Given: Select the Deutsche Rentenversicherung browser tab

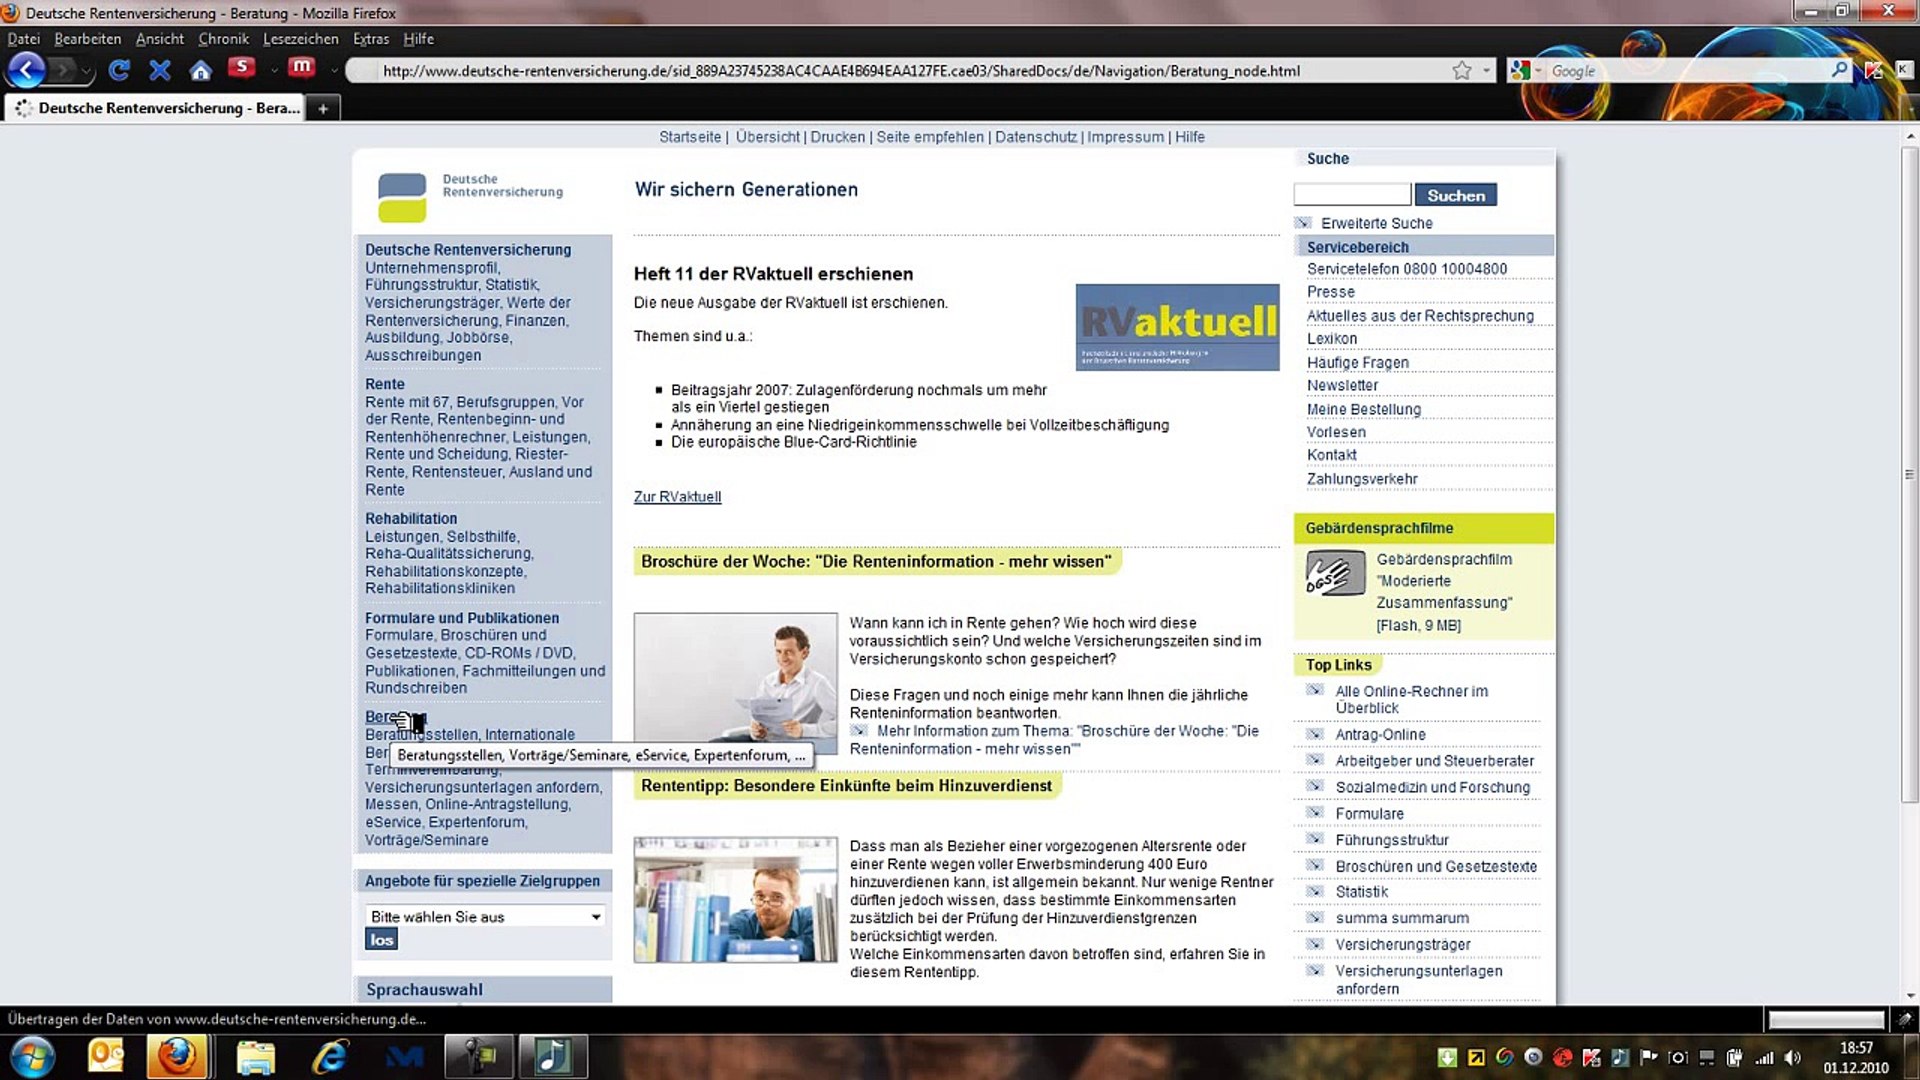Looking at the screenshot, I should (x=155, y=108).
